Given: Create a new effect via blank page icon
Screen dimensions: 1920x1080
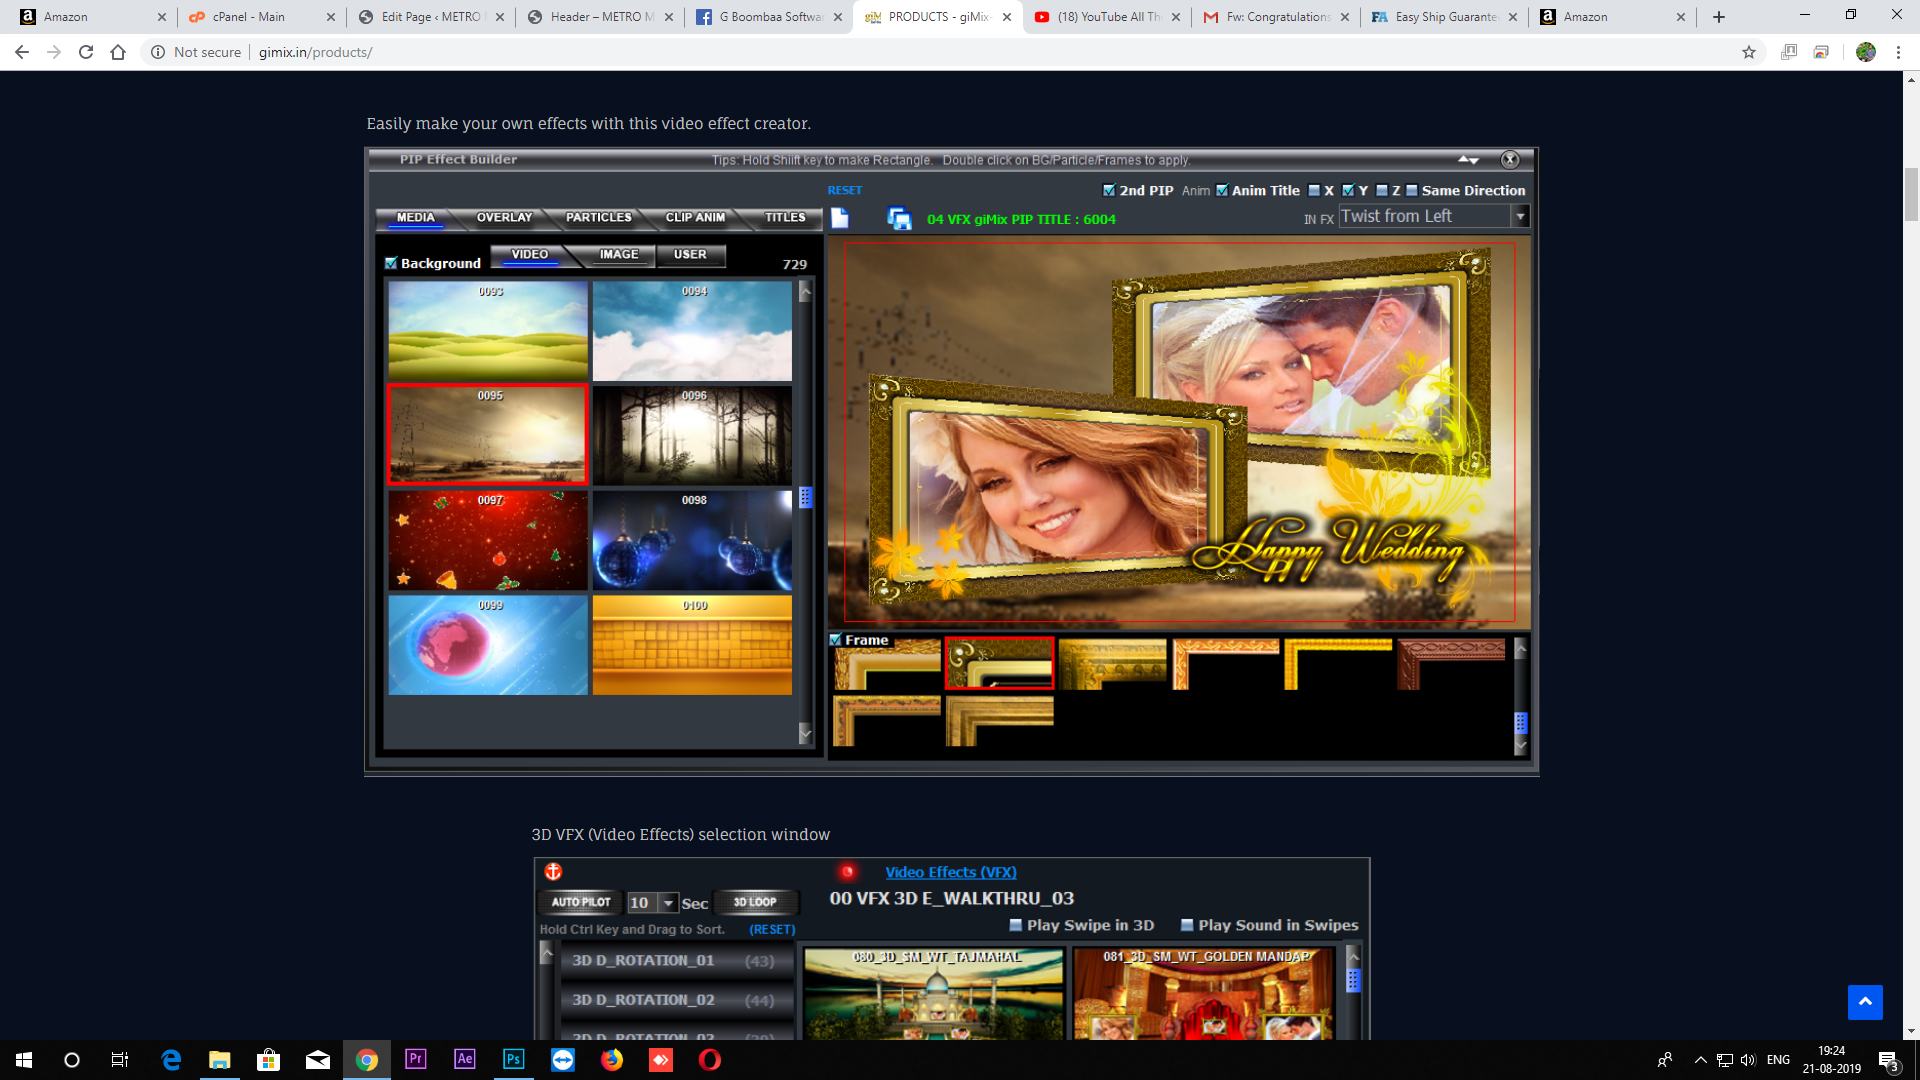Looking at the screenshot, I should click(839, 218).
